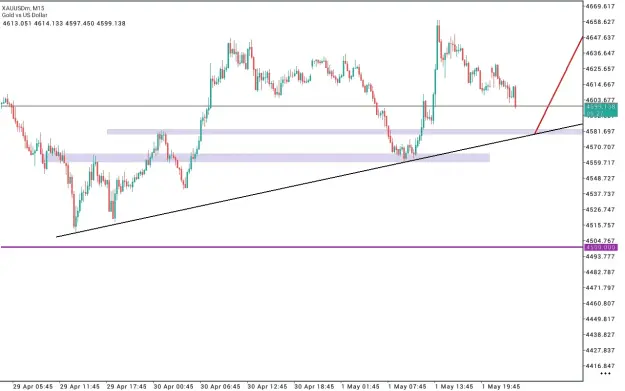625x391 pixels.
Task: Click time axis label 29 Apr 17:45
Action: 126,387
